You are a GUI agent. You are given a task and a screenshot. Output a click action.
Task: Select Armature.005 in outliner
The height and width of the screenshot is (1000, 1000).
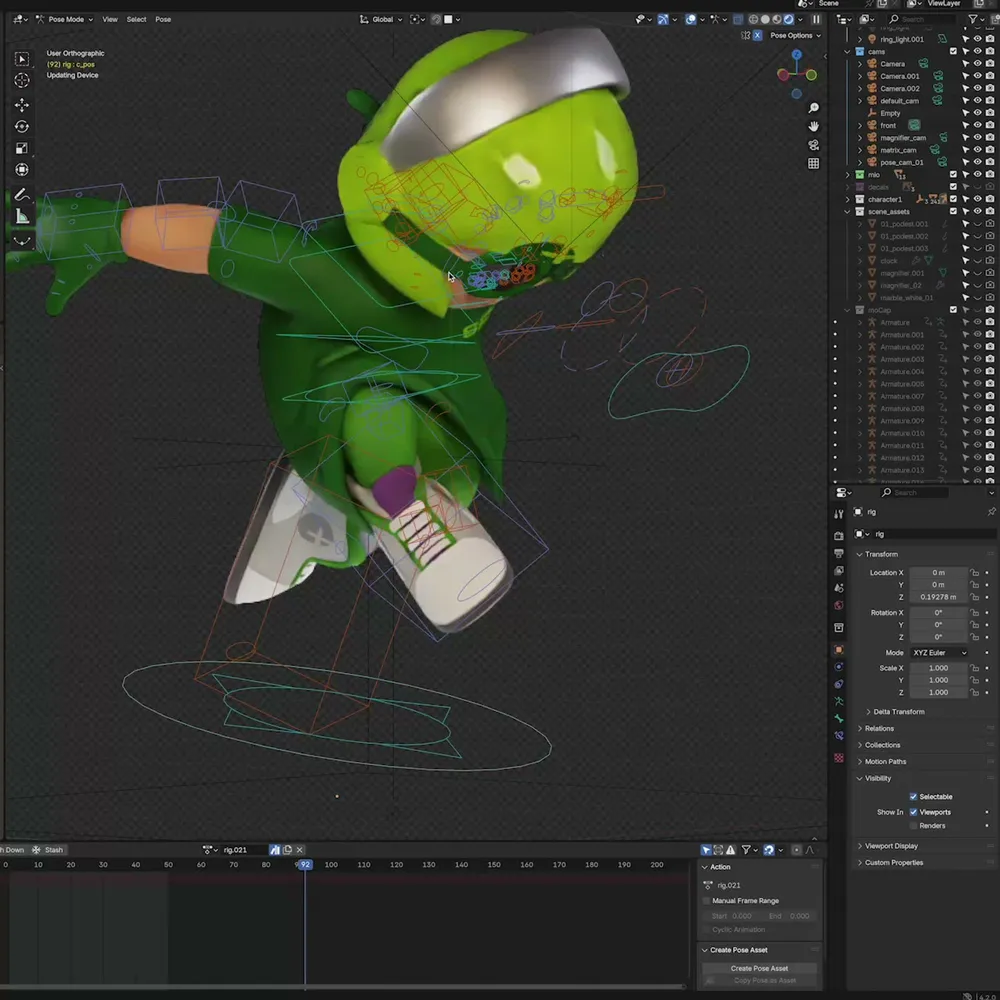click(902, 384)
